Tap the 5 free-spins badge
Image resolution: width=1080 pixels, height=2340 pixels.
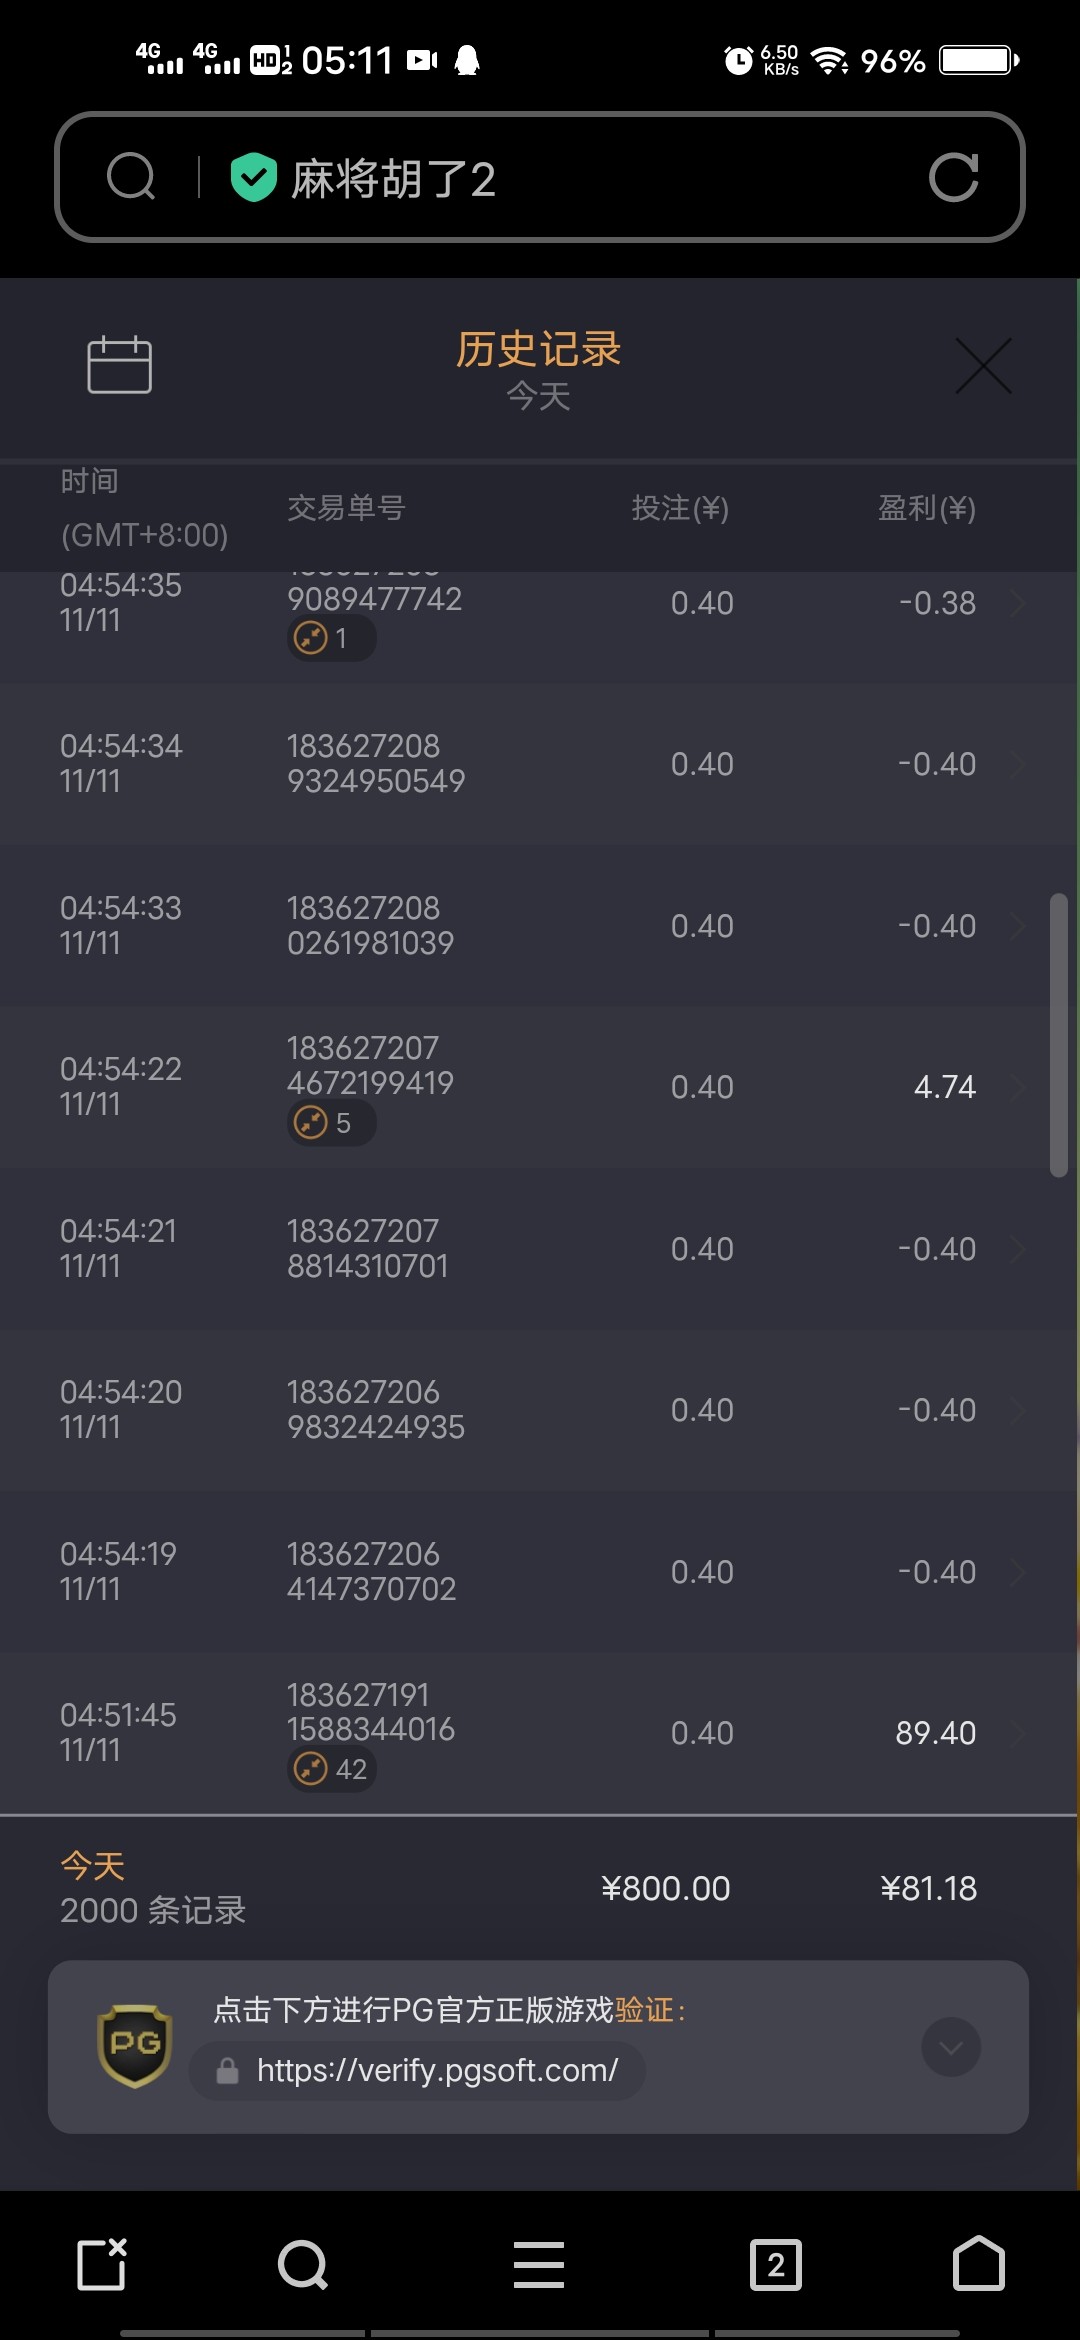click(x=332, y=1123)
